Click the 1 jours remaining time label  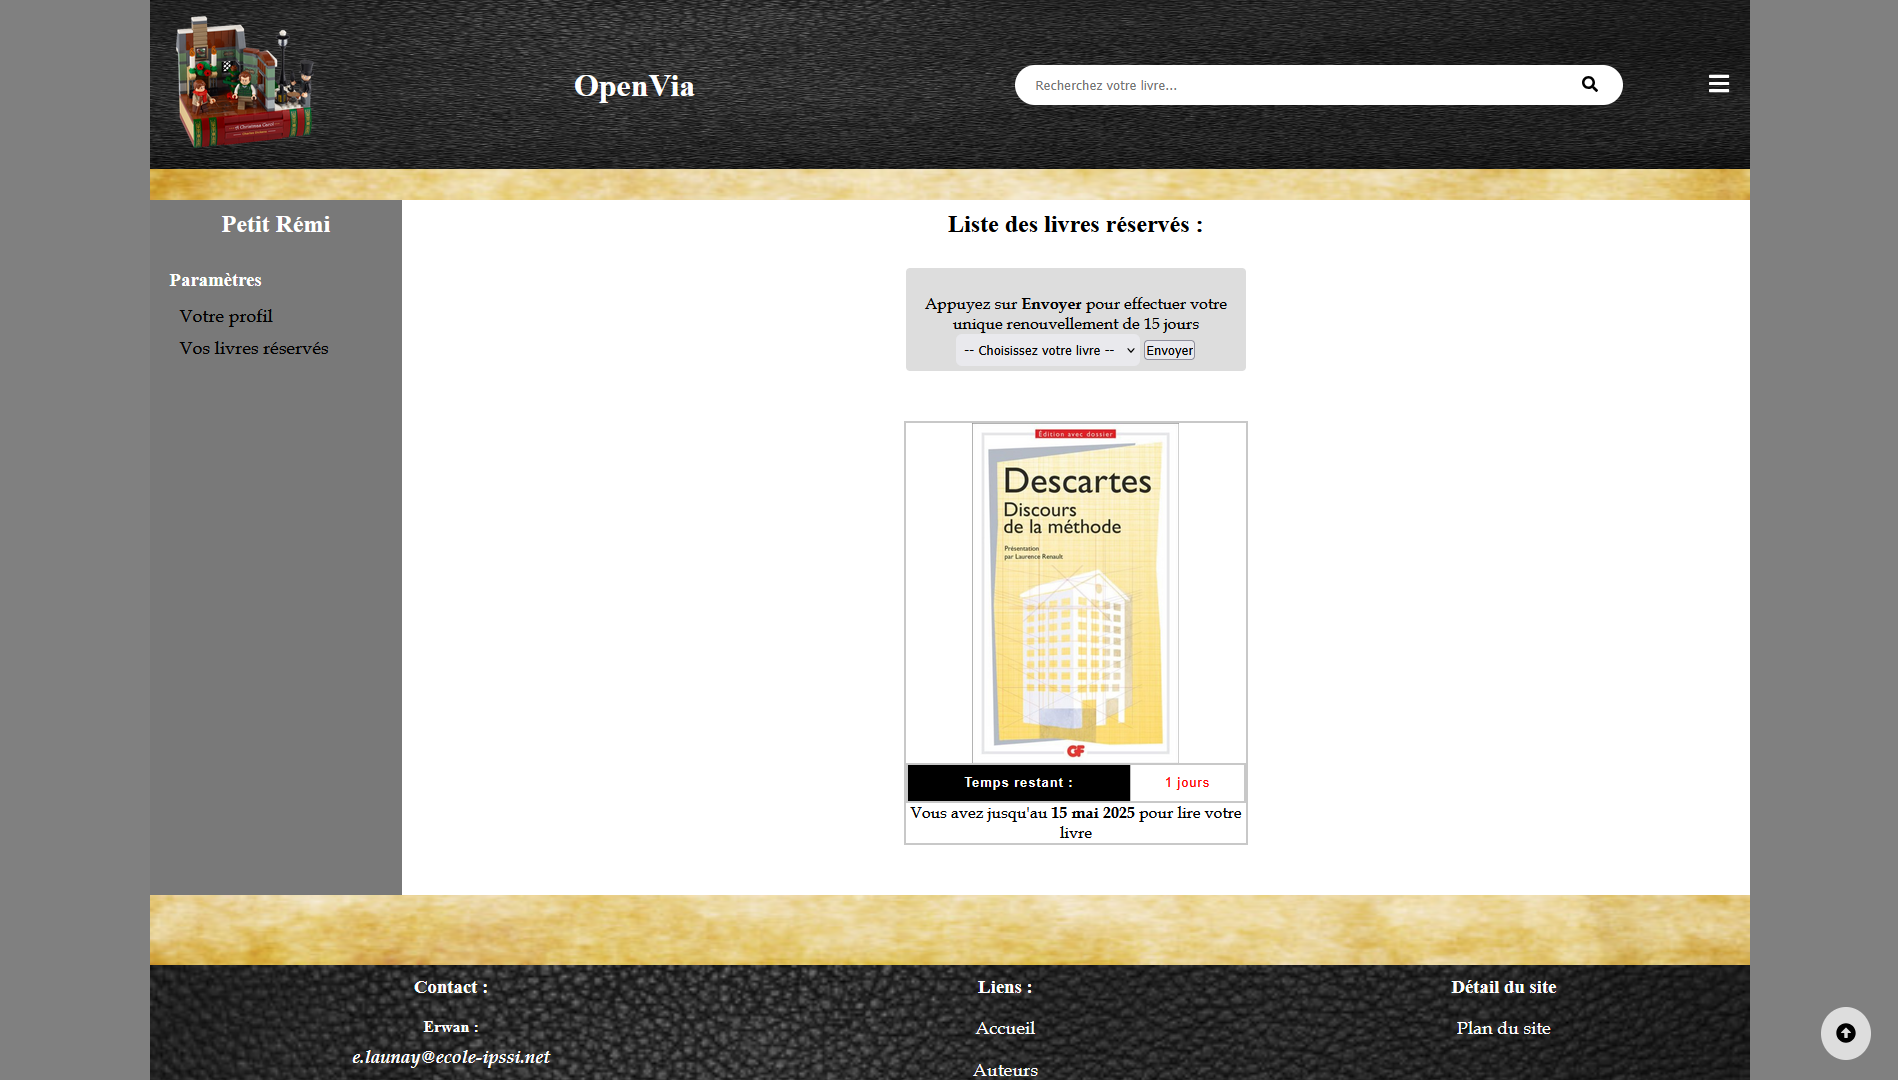[x=1187, y=783]
